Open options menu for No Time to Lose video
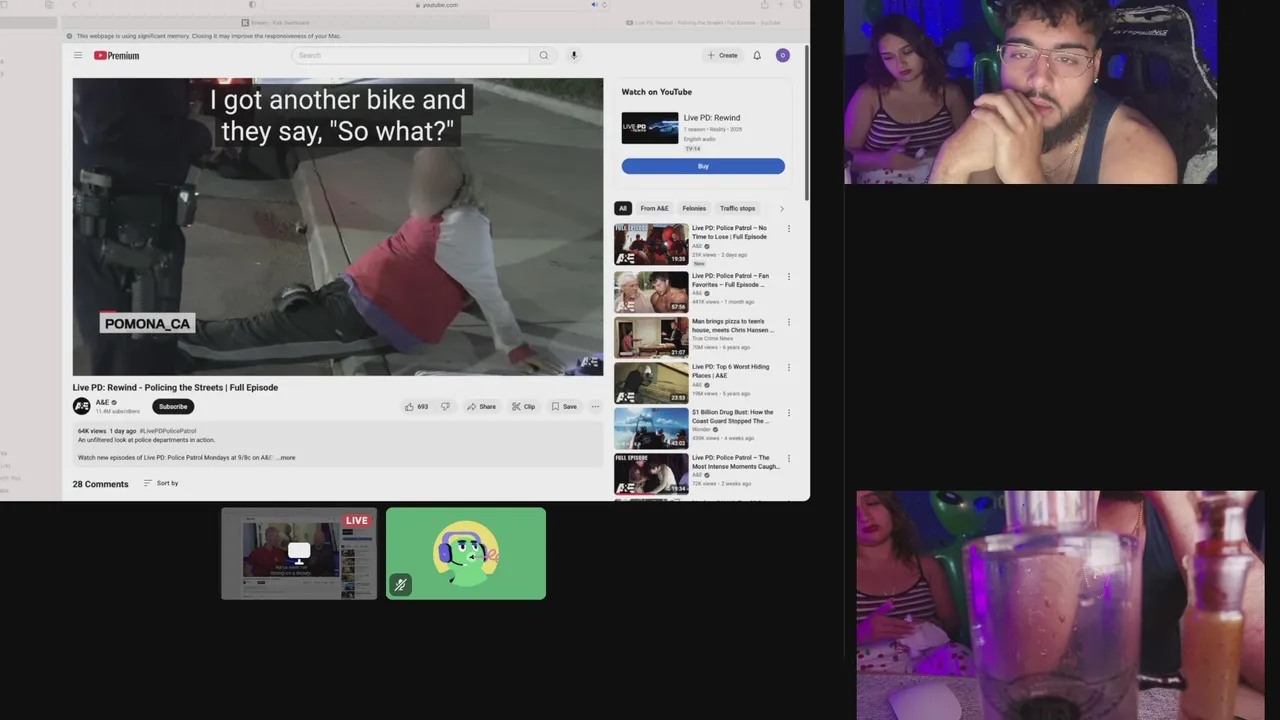The height and width of the screenshot is (720, 1280). pos(789,229)
